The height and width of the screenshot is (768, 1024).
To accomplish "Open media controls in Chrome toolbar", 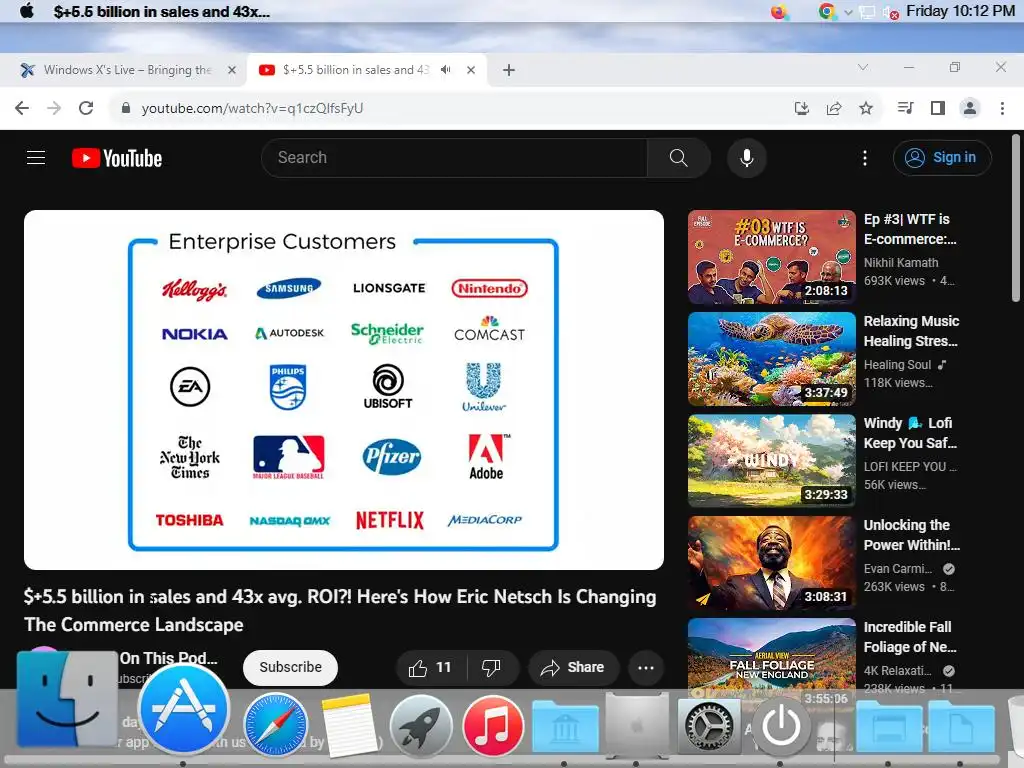I will [x=905, y=108].
